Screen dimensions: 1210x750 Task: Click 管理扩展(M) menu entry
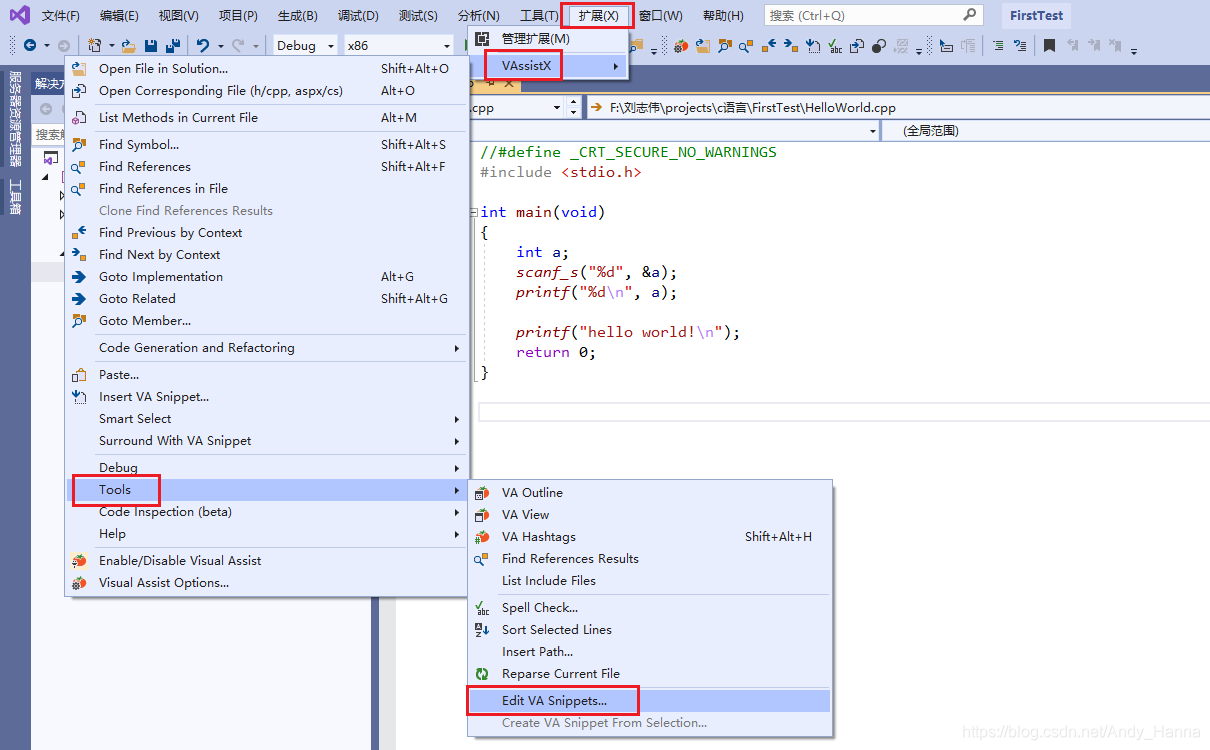[548, 39]
